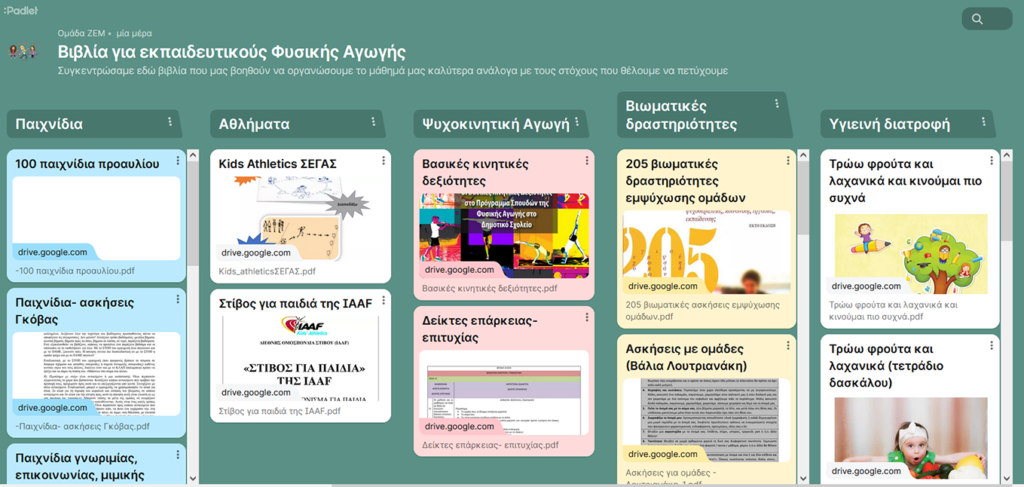Open options menu for Ψυχοκινητική Αγωγή column
1024x487 pixels.
[x=578, y=123]
